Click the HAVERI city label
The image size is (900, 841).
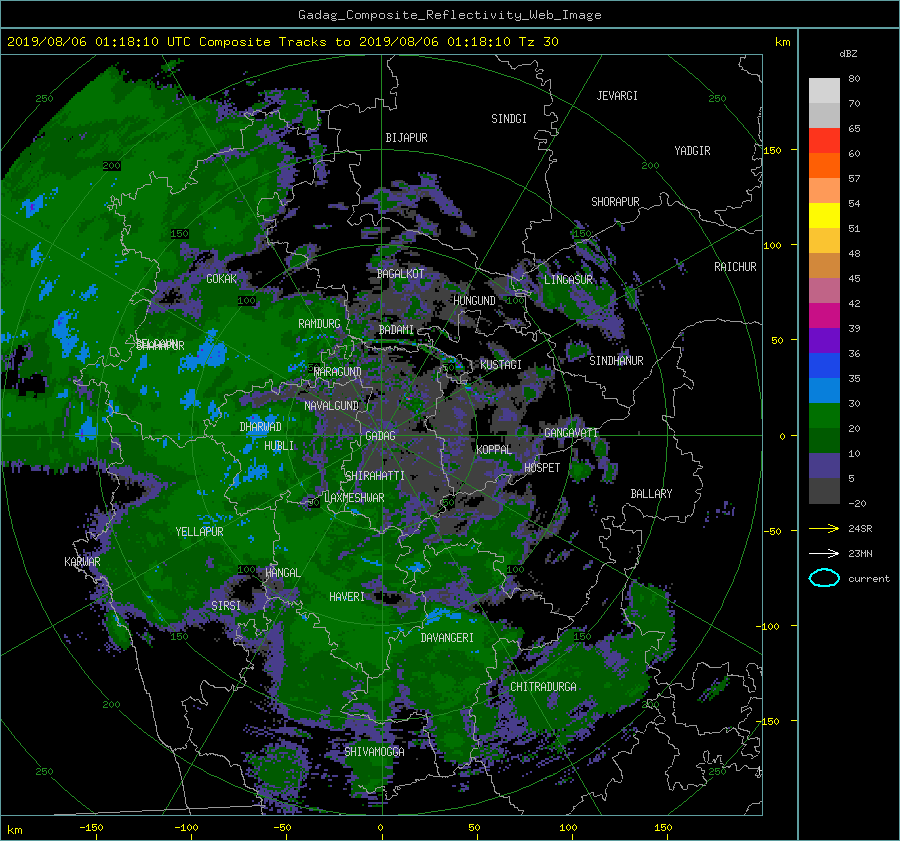(x=347, y=597)
